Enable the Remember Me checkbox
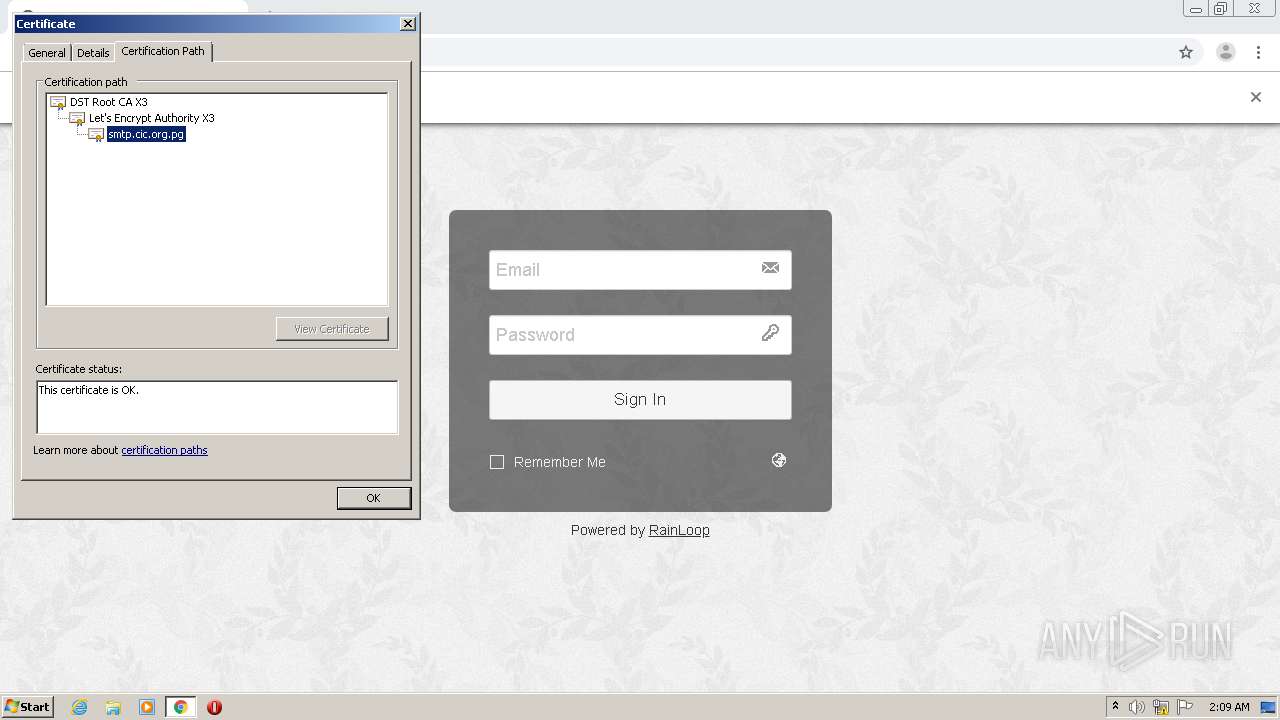 point(497,462)
